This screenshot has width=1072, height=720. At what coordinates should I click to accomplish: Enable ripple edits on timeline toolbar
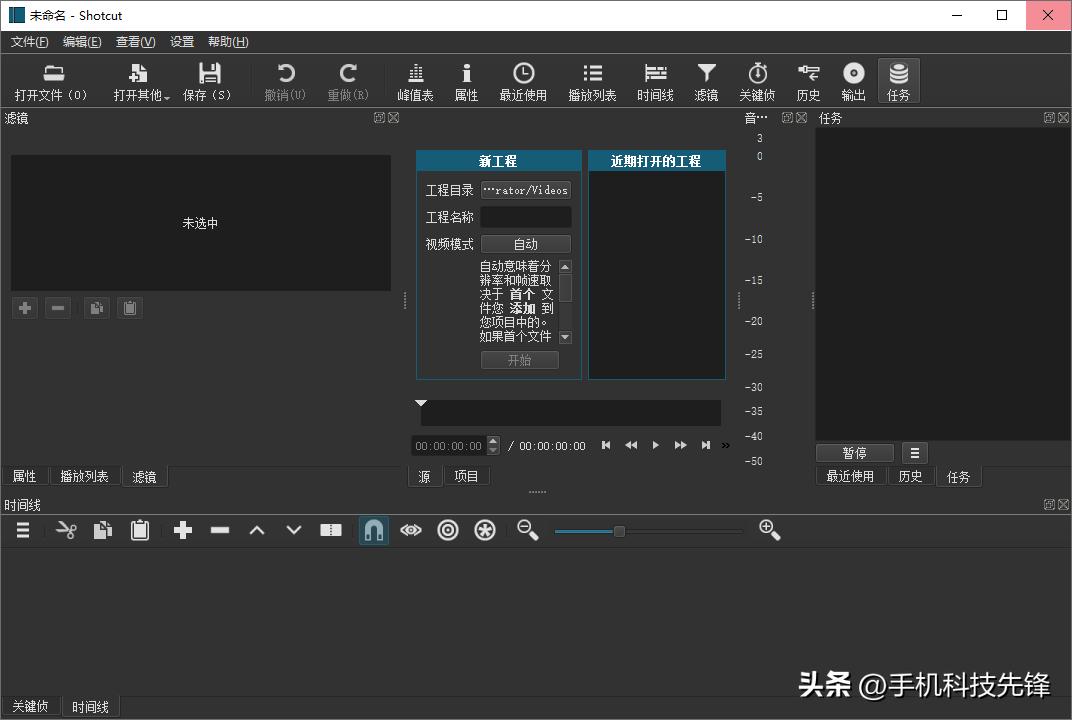(447, 530)
